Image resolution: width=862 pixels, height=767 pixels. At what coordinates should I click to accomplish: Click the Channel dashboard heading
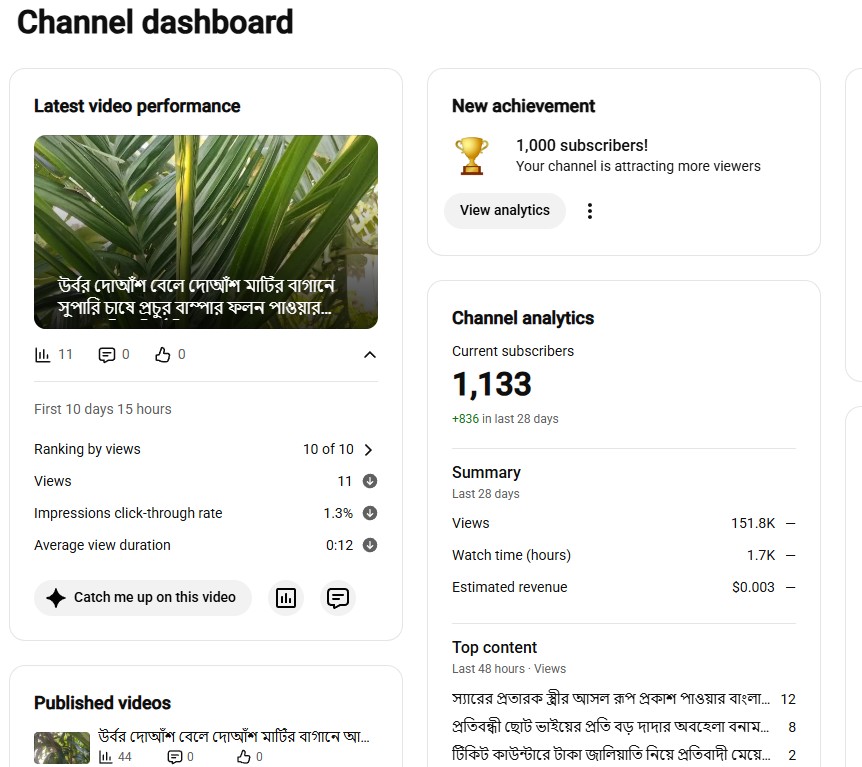[x=155, y=23]
